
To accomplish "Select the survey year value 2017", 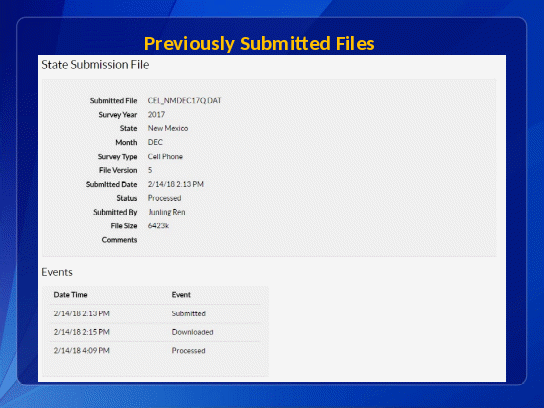I will [x=156, y=114].
